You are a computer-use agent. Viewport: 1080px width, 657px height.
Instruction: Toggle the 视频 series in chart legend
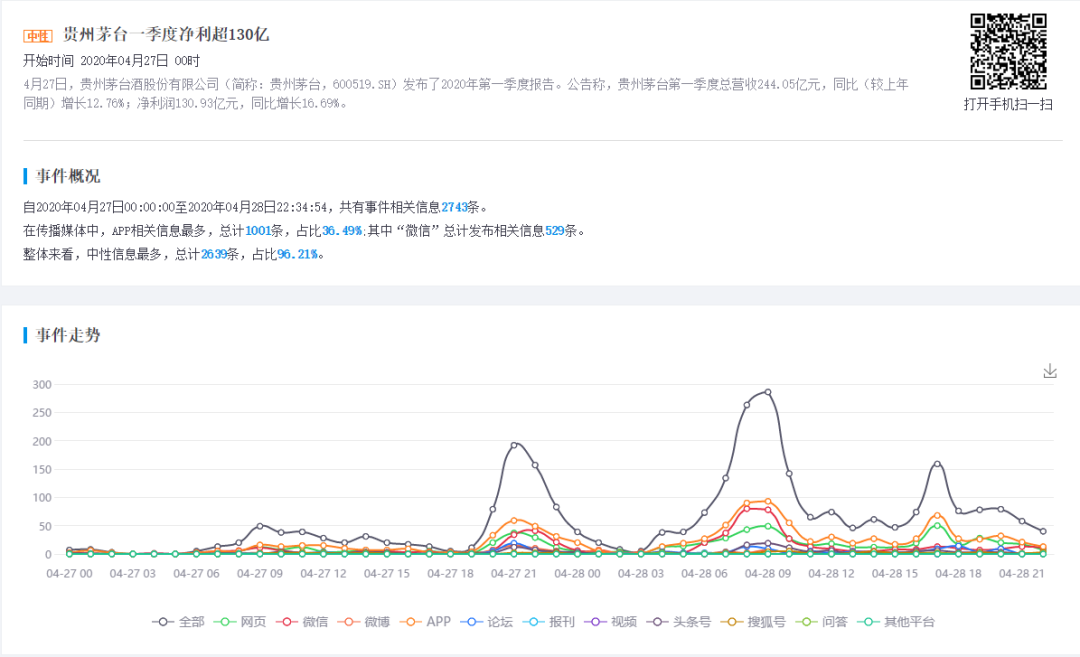coord(611,622)
